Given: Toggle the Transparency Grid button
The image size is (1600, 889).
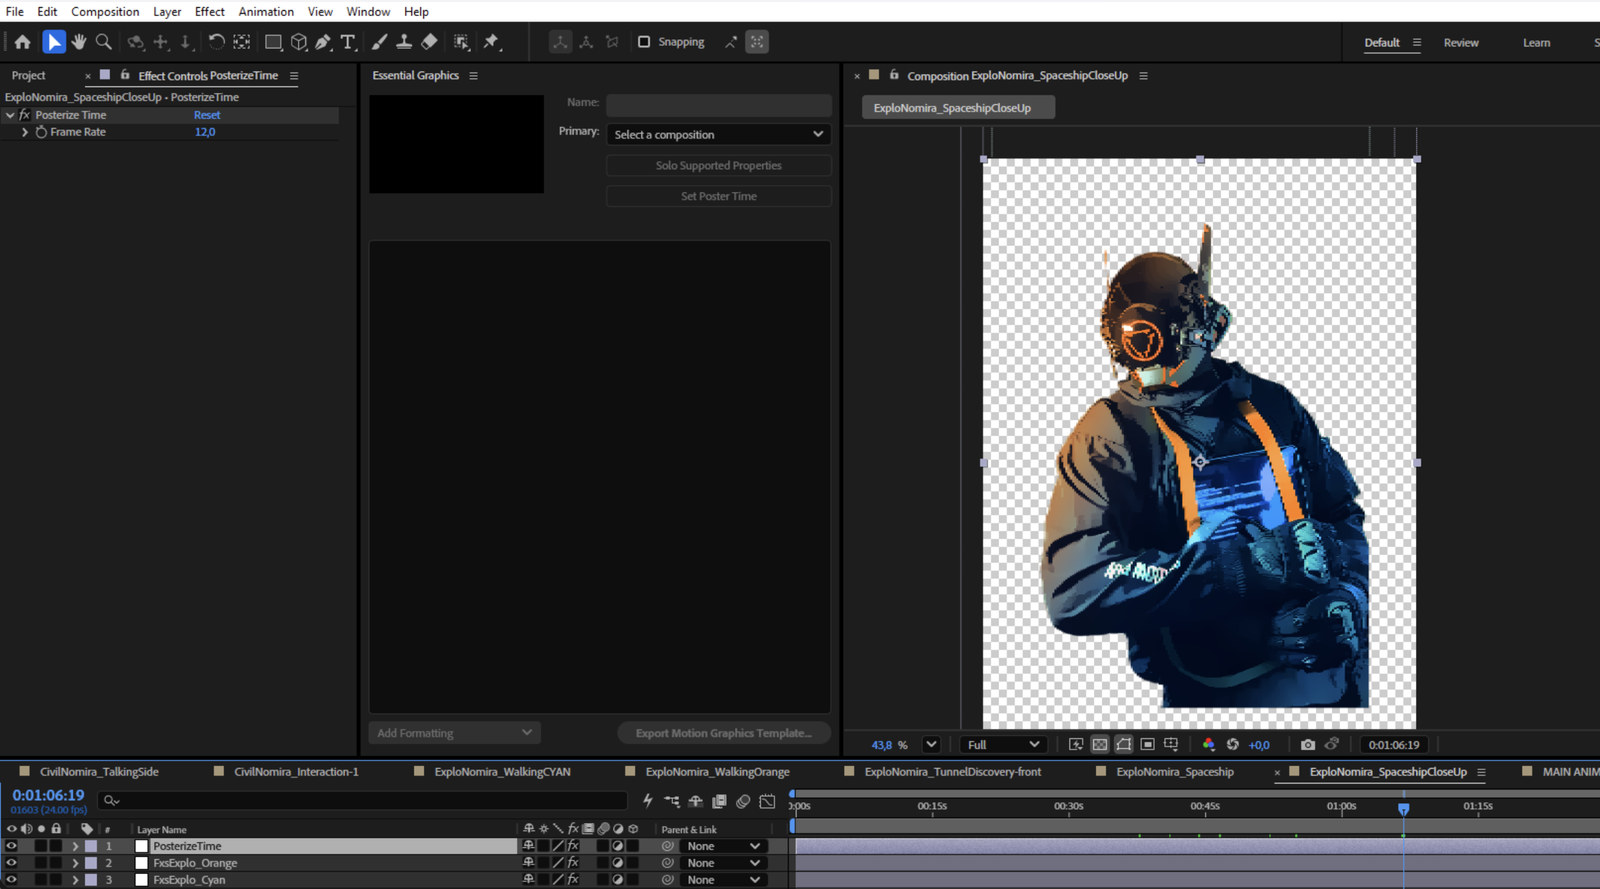Looking at the screenshot, I should point(1100,744).
